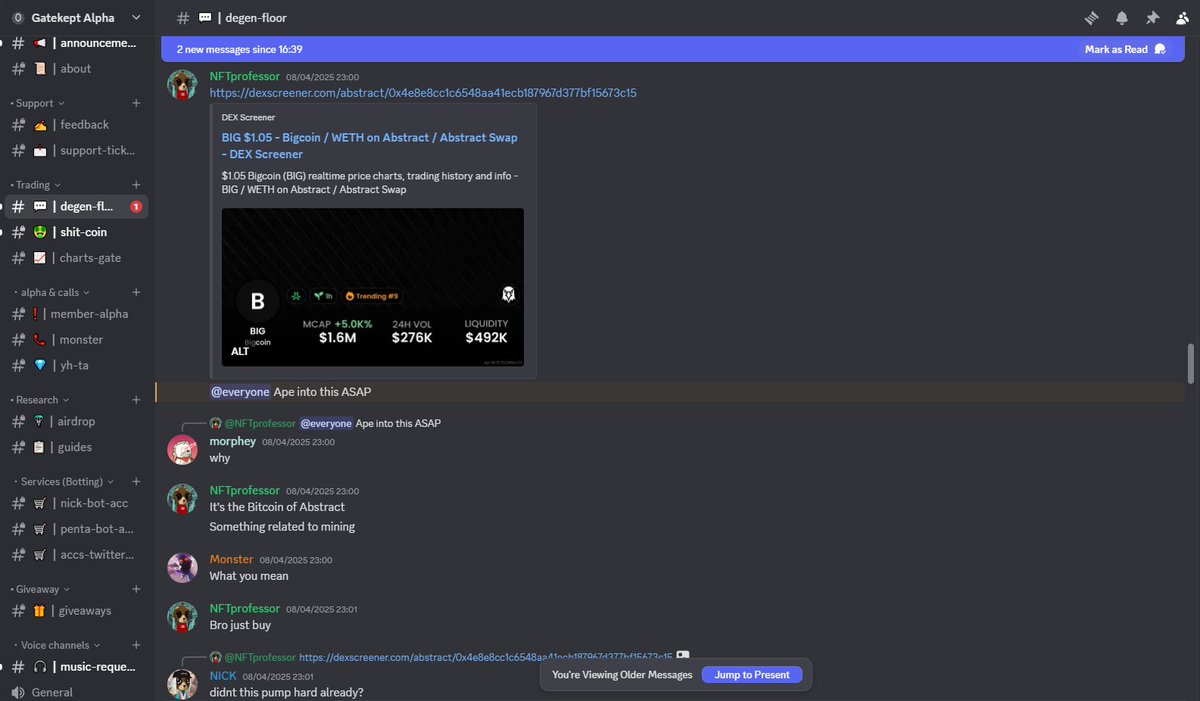
Task: Click the plus icon next to Services (Botting)
Action: 136,482
